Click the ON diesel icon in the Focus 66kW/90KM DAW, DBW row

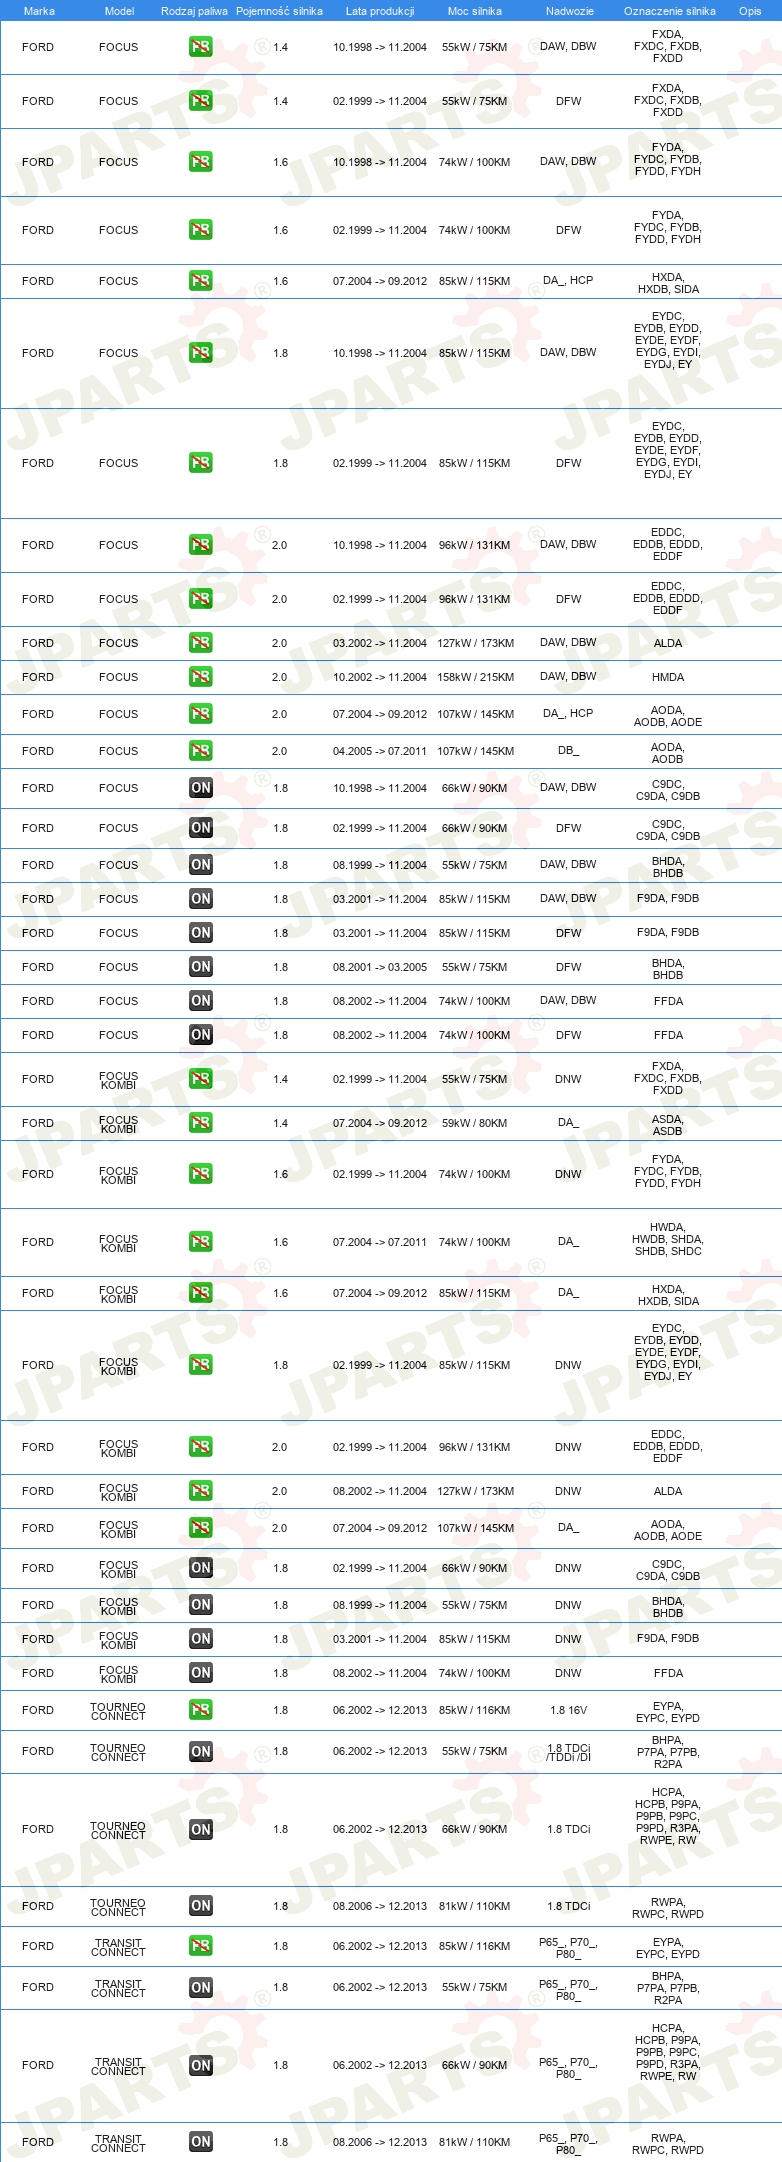click(201, 788)
